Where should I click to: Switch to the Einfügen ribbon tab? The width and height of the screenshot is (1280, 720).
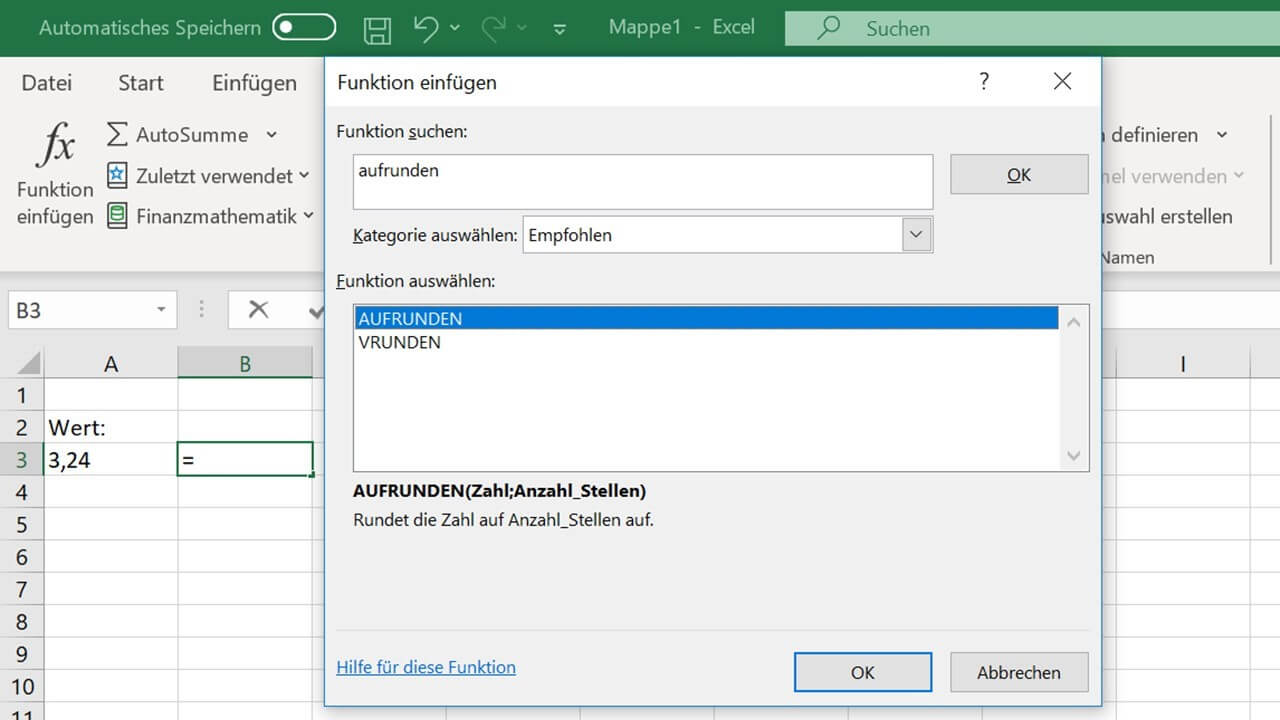(x=254, y=83)
